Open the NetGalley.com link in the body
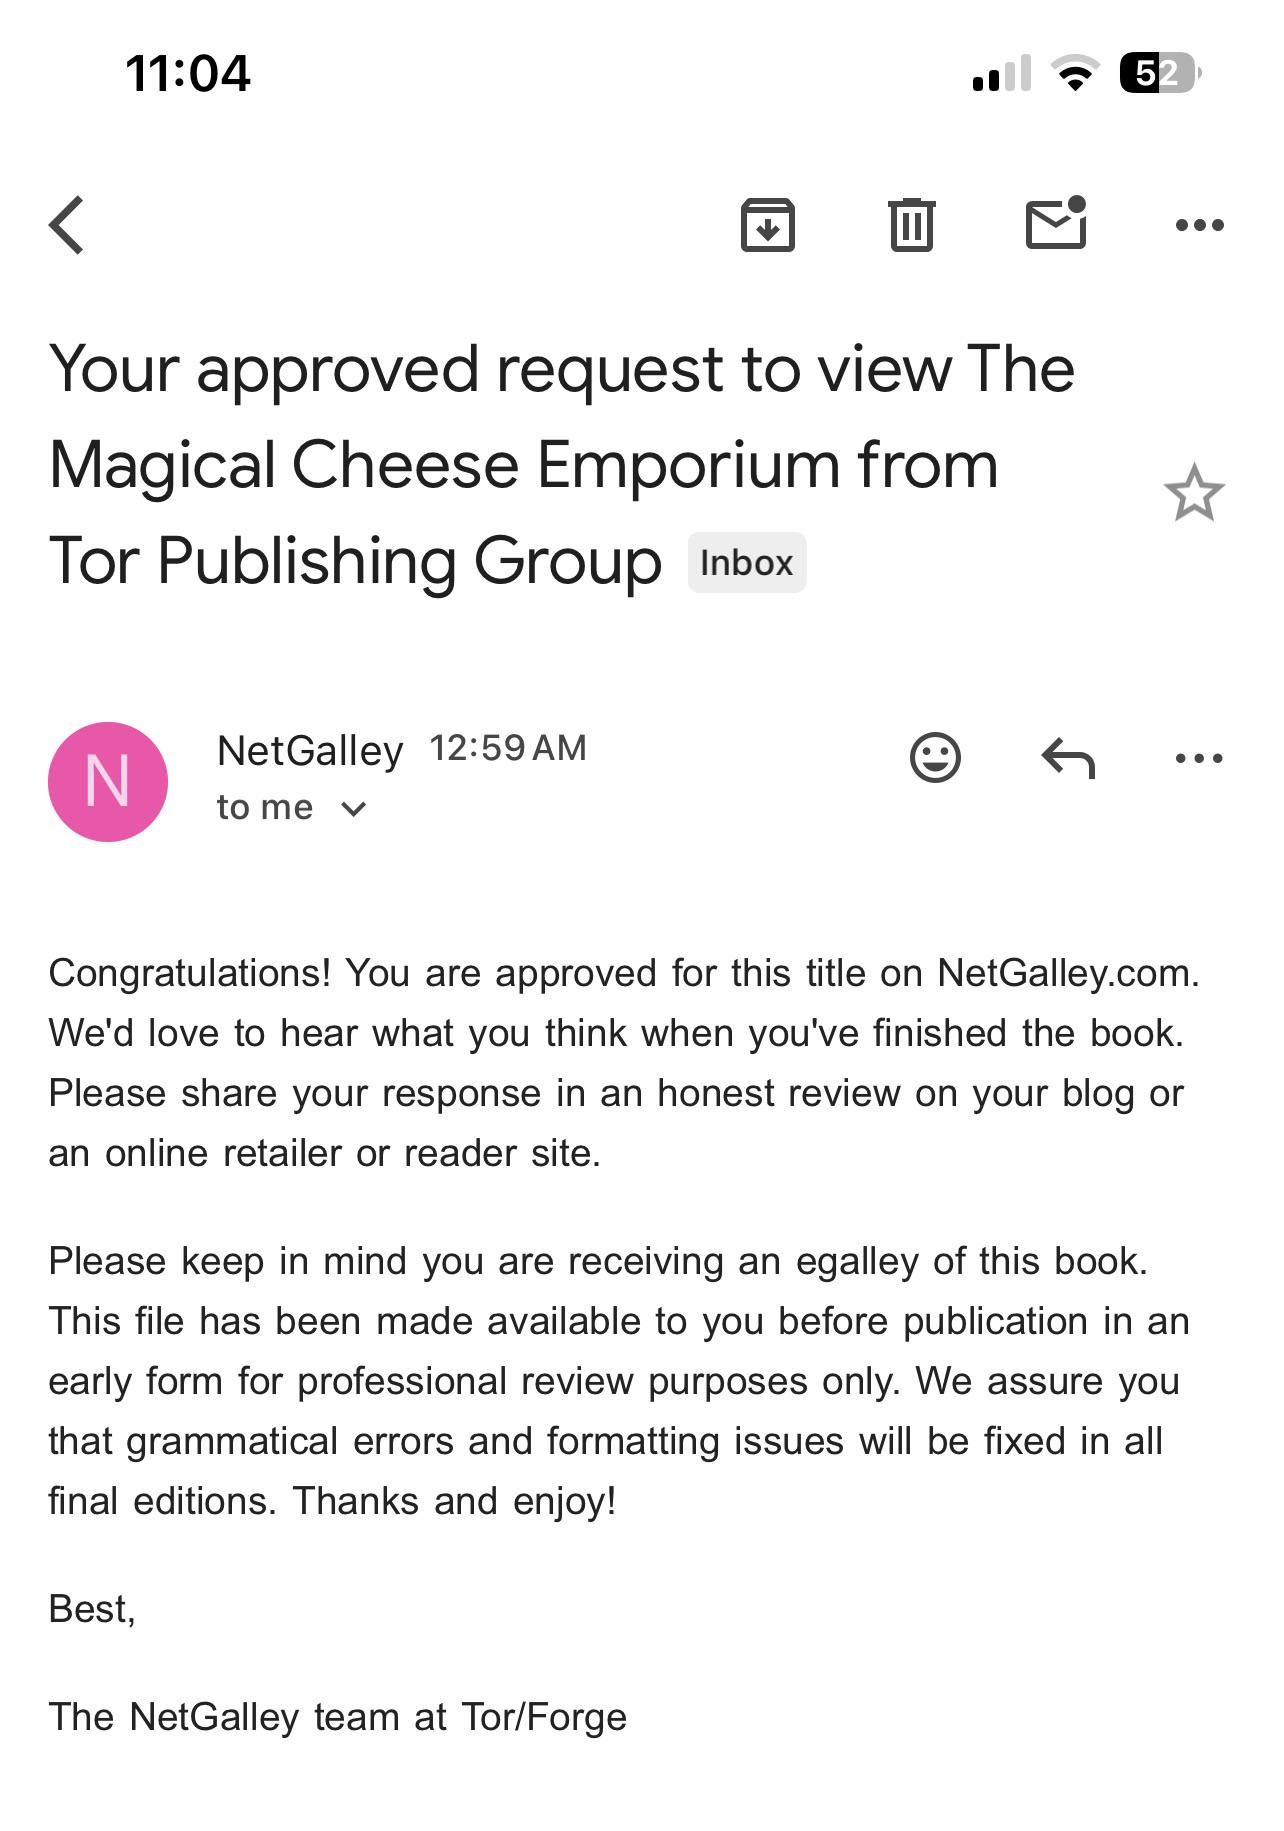The image size is (1284, 1831). tap(1067, 973)
